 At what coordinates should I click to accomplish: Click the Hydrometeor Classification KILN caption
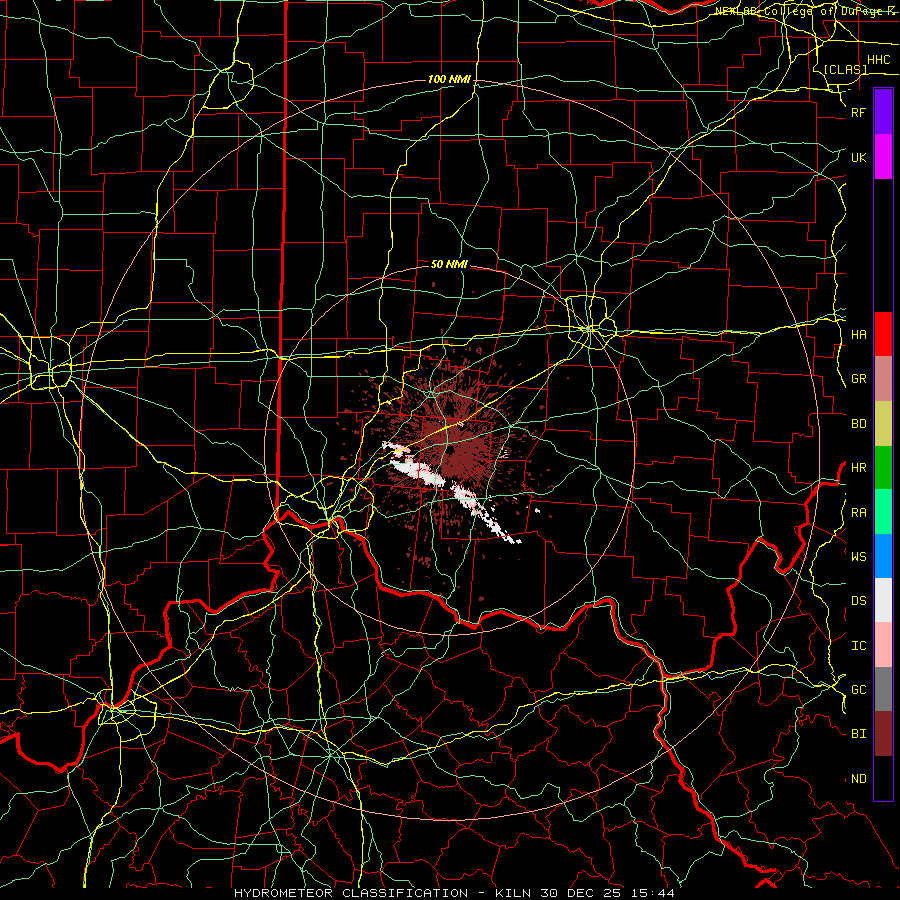454,893
